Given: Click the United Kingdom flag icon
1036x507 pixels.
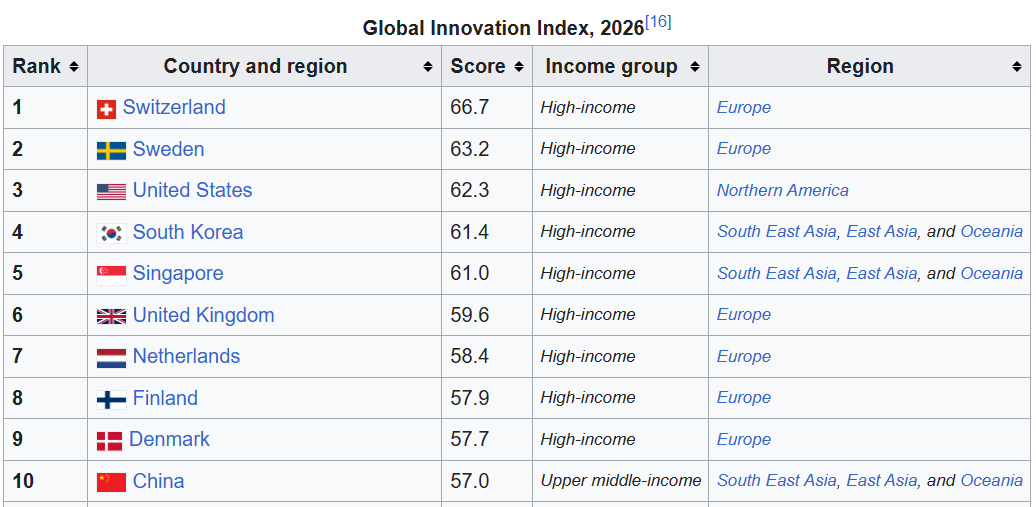Looking at the screenshot, I should coord(111,316).
